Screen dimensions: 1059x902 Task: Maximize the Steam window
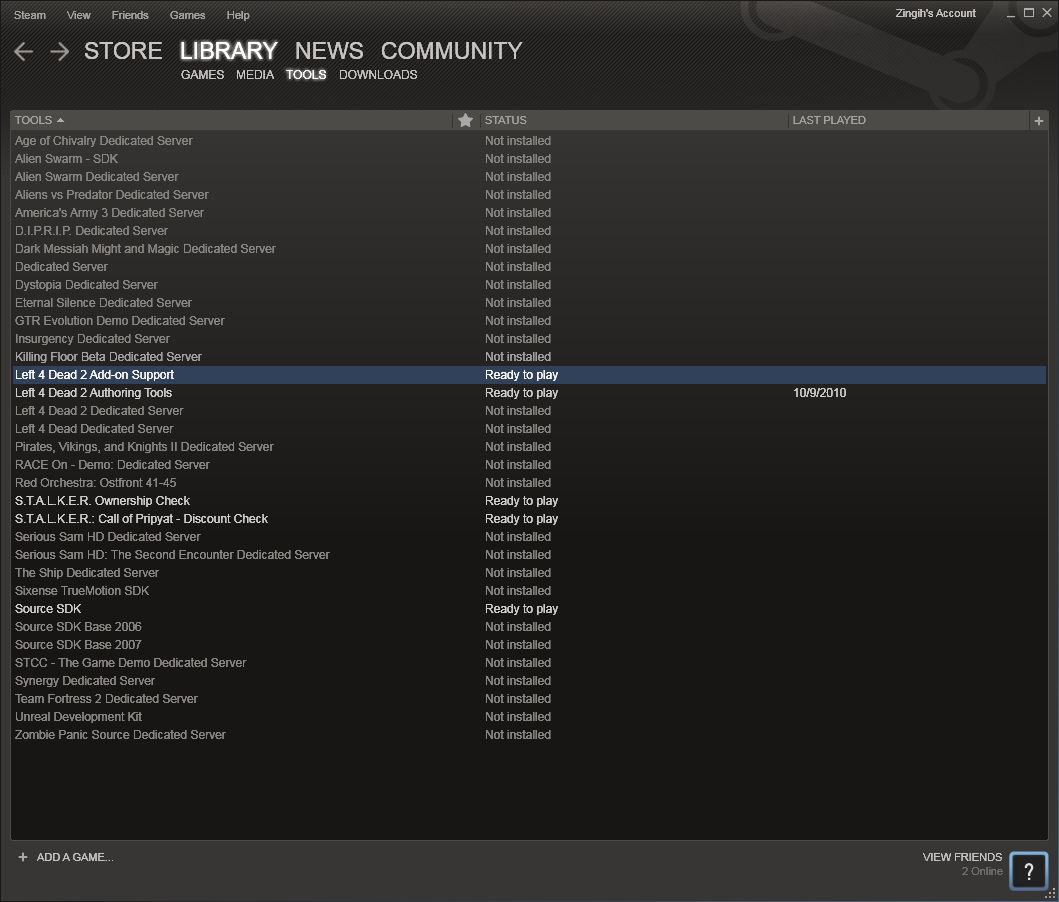tap(1029, 12)
